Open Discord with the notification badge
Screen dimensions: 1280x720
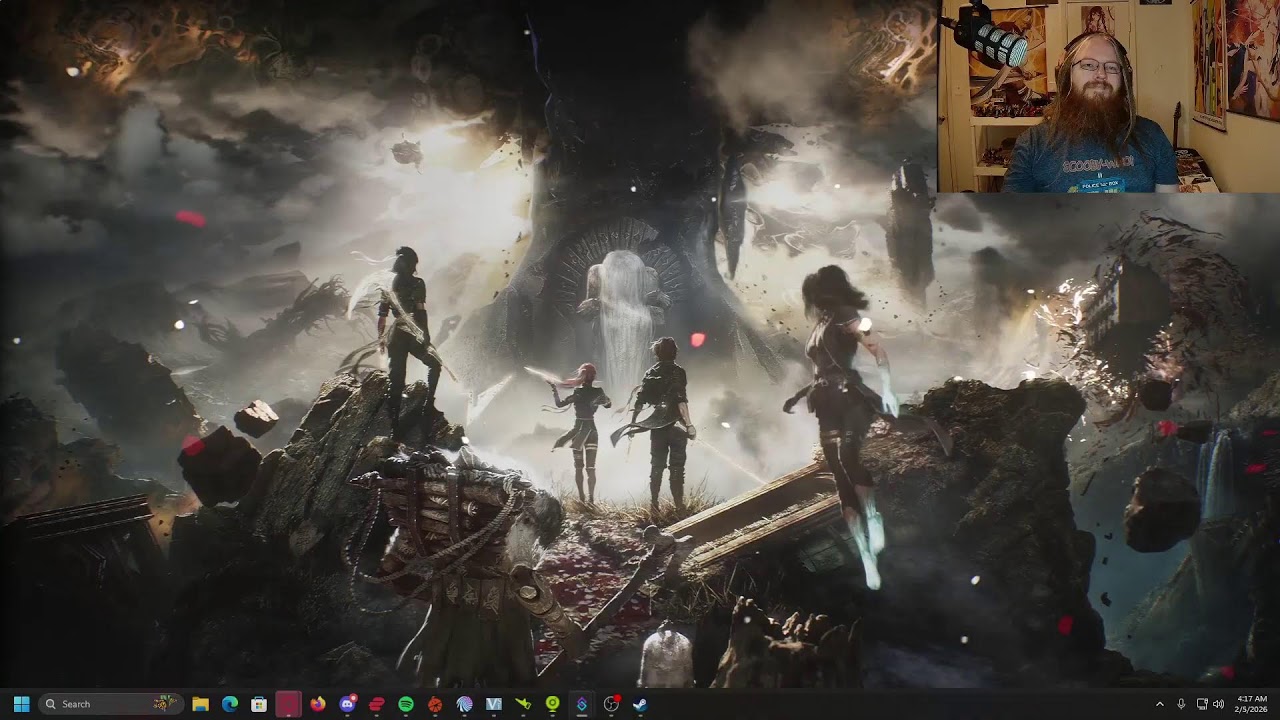pyautogui.click(x=347, y=704)
